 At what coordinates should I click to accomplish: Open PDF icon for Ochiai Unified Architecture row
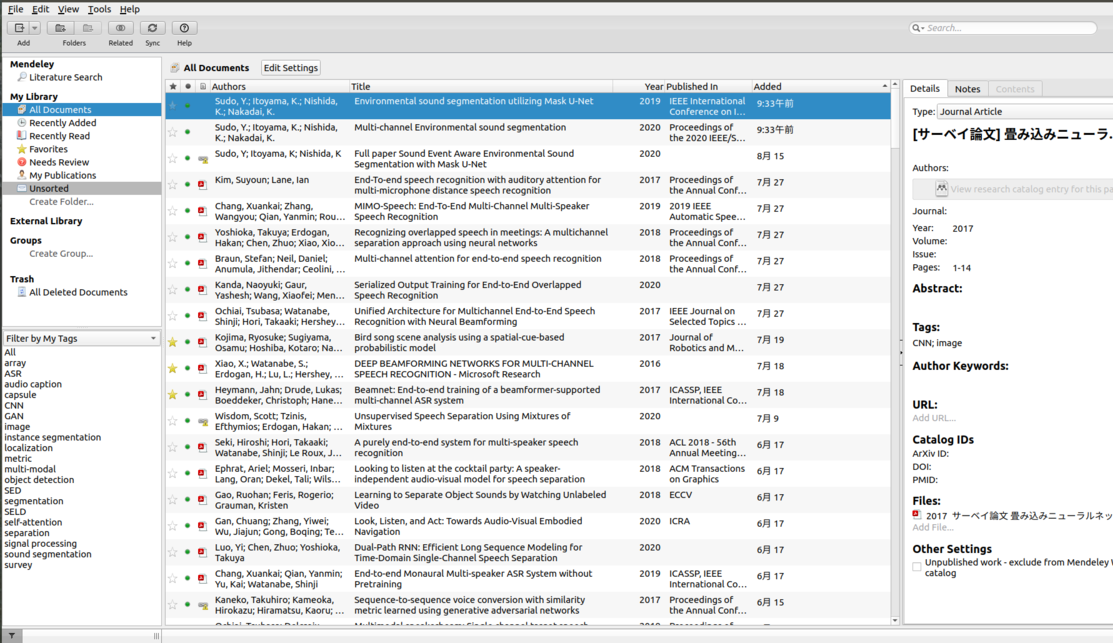[x=202, y=316]
